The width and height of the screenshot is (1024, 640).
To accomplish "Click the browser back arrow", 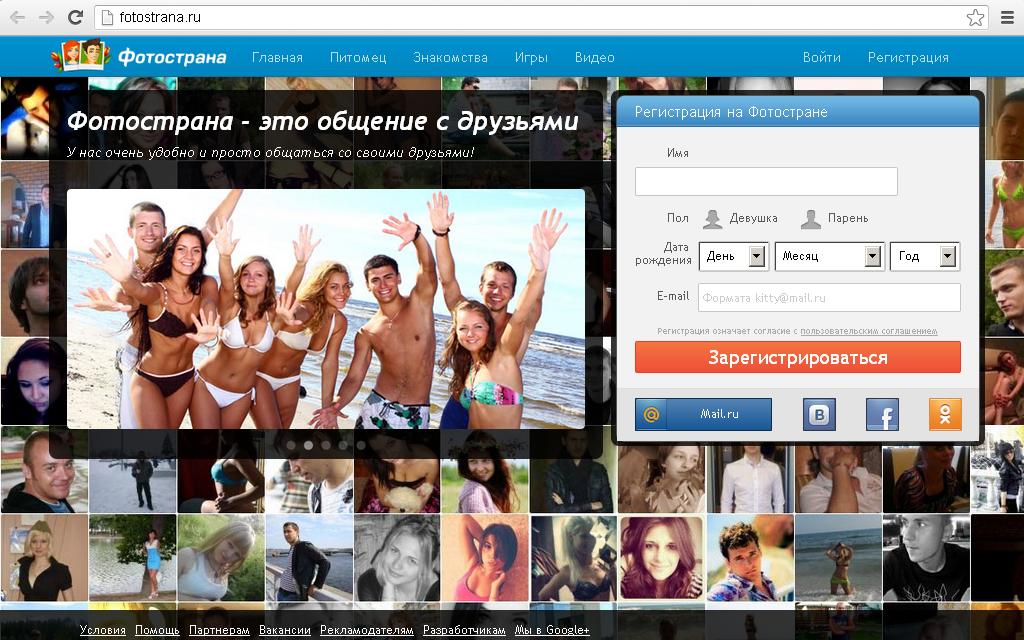I will [17, 17].
